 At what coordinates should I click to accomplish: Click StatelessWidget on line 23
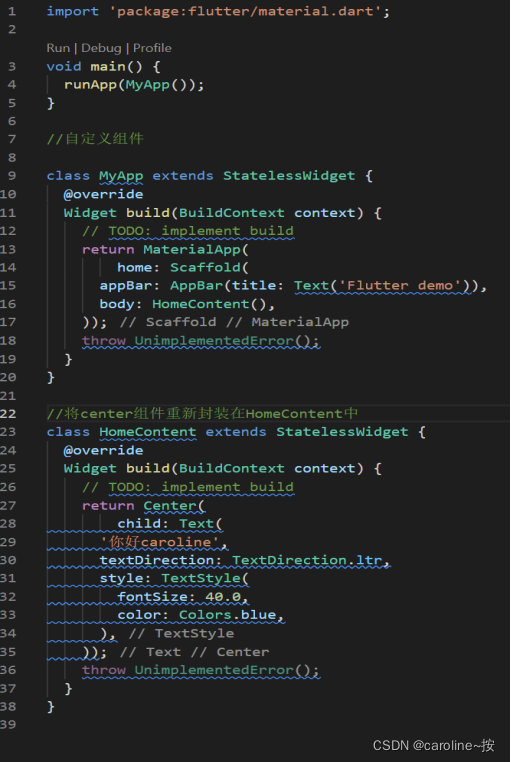pos(342,432)
